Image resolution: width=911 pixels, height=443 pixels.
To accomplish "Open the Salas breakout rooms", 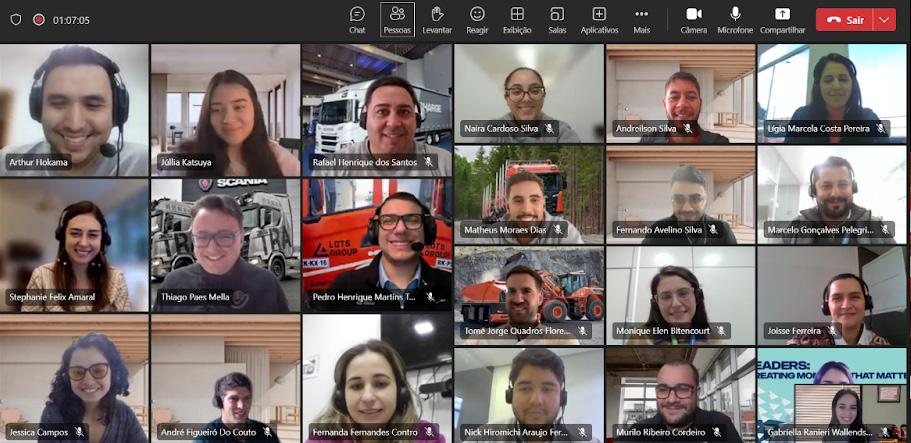I will coord(557,20).
